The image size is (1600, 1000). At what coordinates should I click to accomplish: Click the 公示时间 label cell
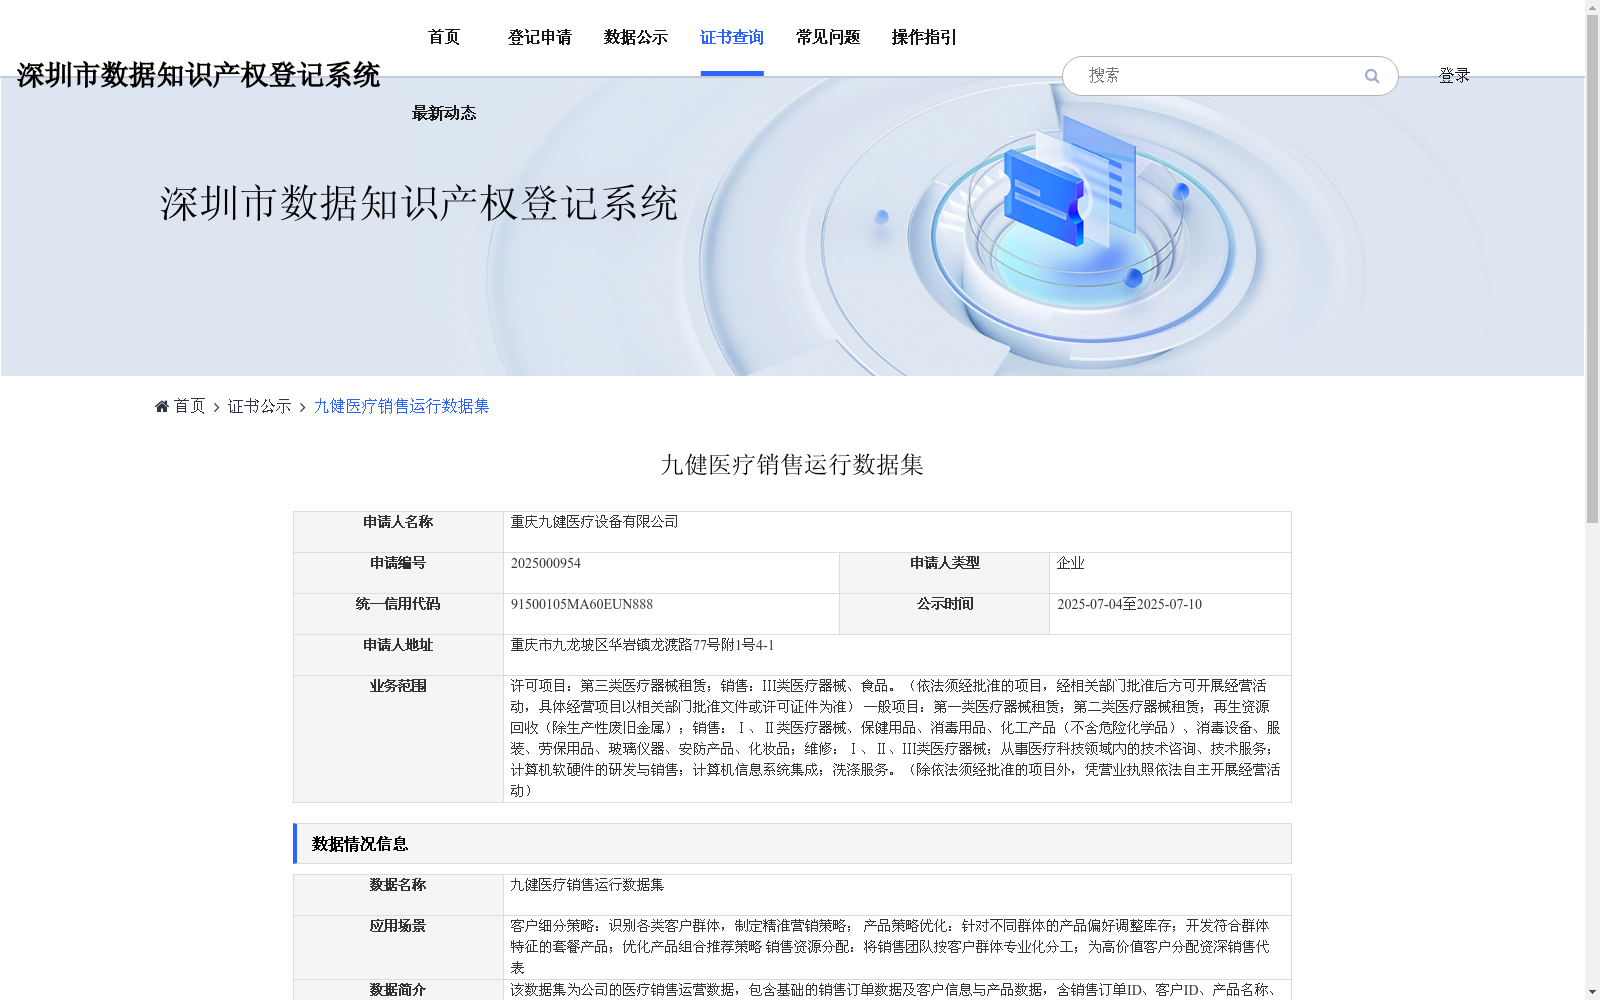coord(945,614)
